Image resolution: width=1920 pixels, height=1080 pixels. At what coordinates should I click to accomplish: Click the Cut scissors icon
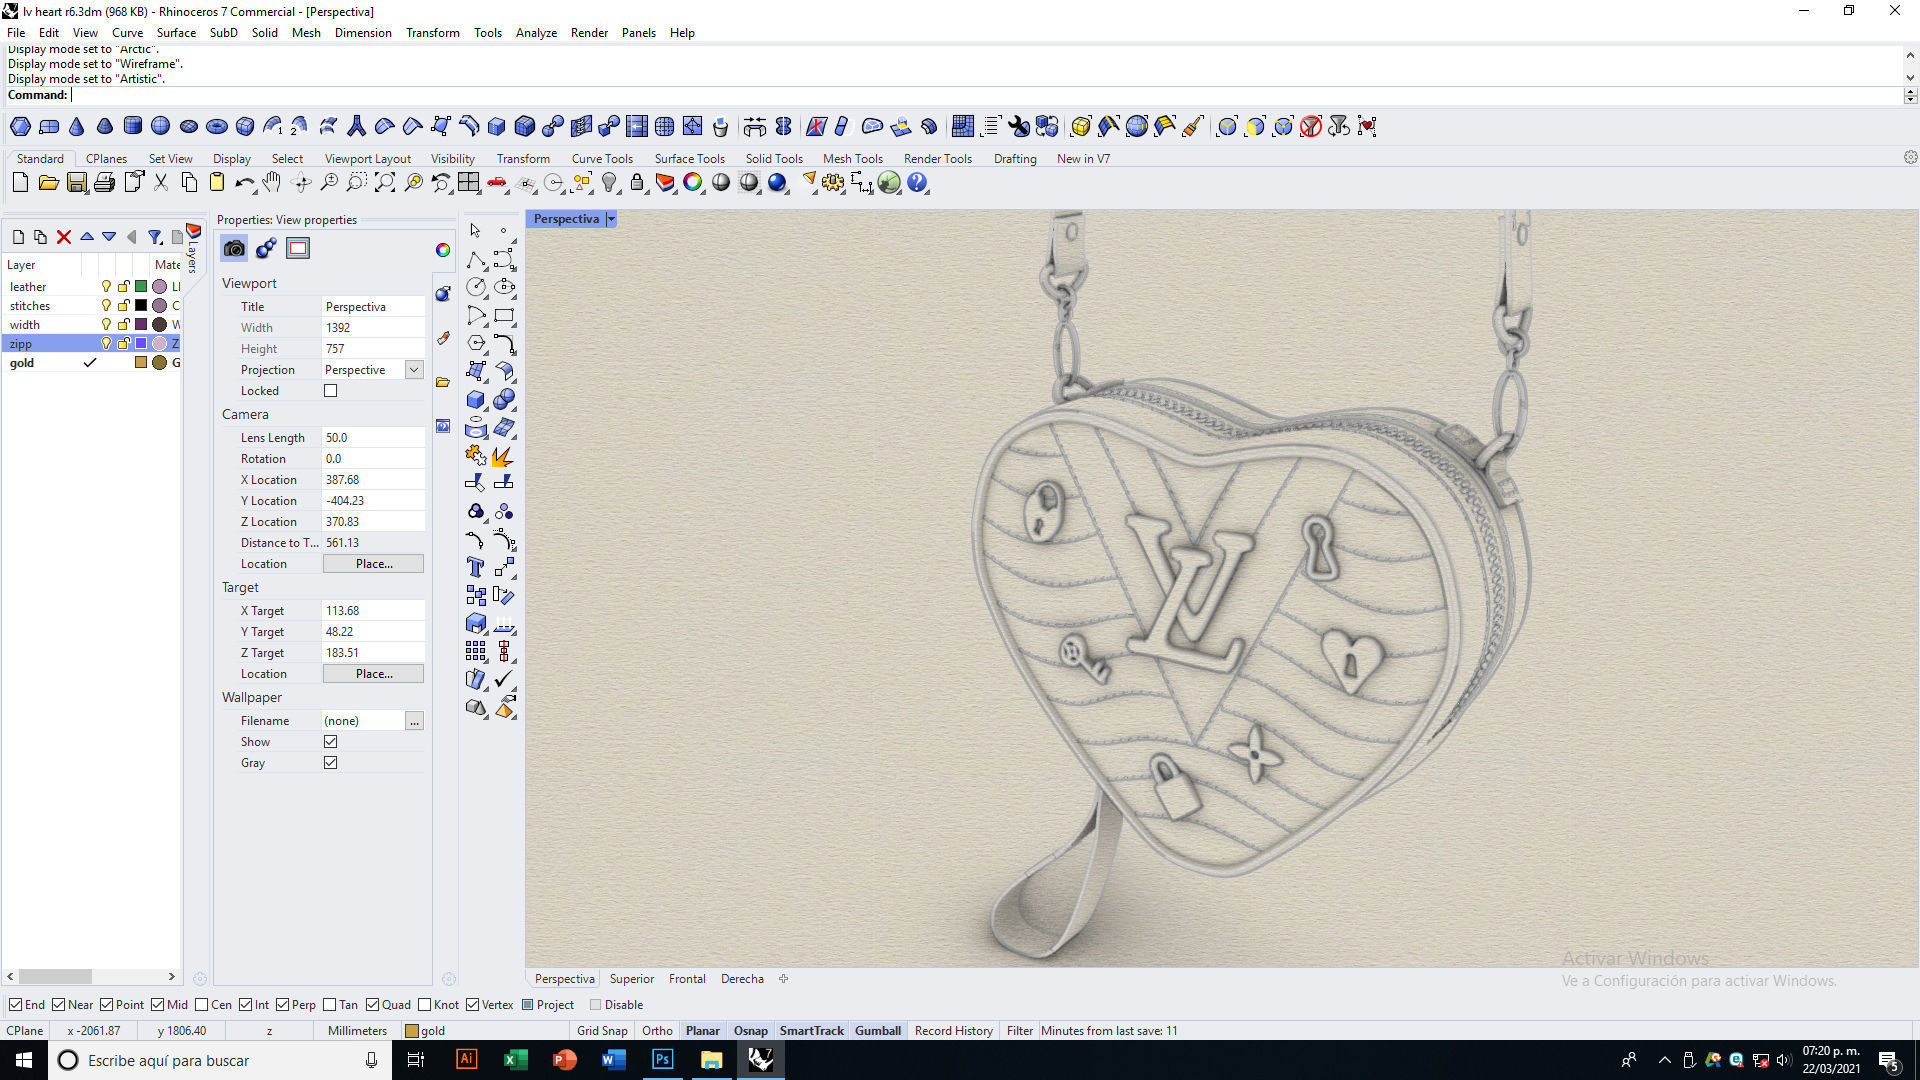161,183
